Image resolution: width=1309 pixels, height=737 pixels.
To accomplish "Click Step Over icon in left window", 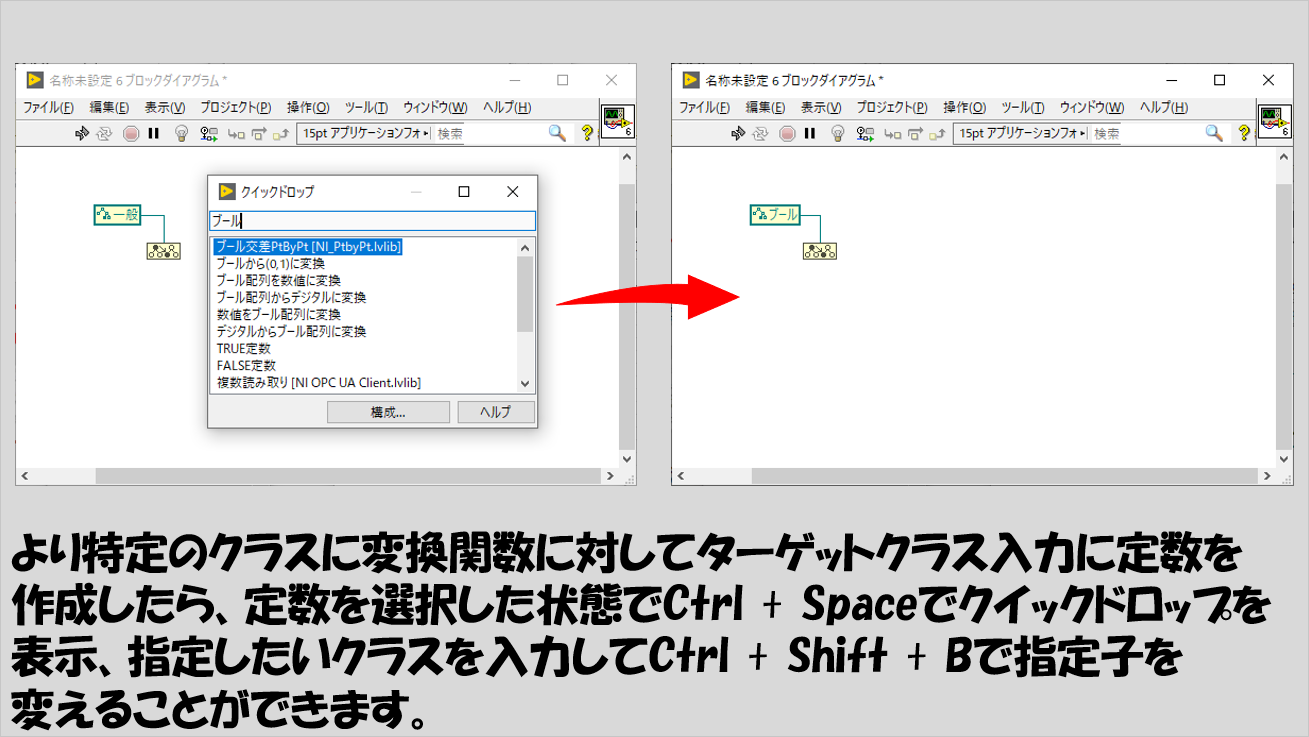I will tap(259, 133).
